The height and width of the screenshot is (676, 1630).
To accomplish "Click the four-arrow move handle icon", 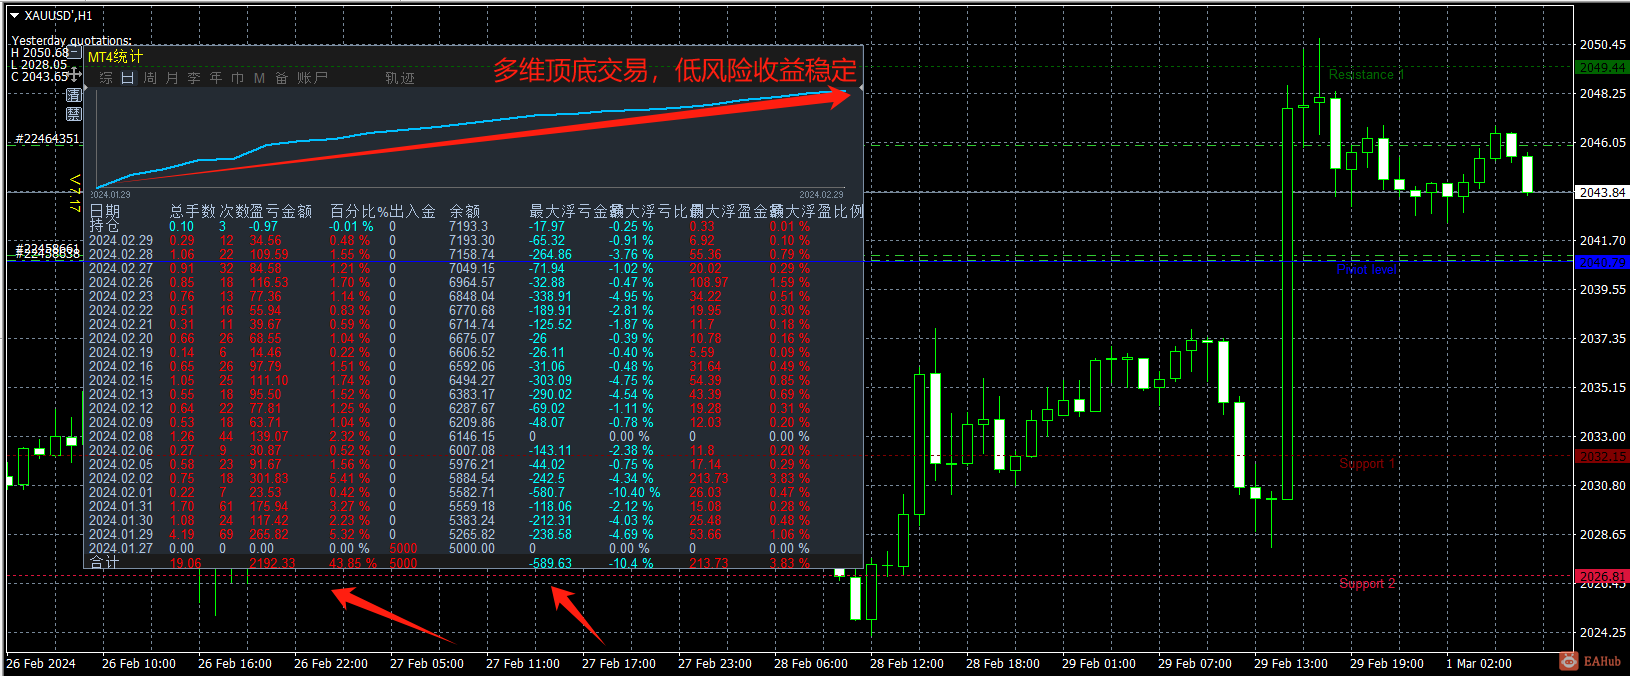I will click(74, 74).
